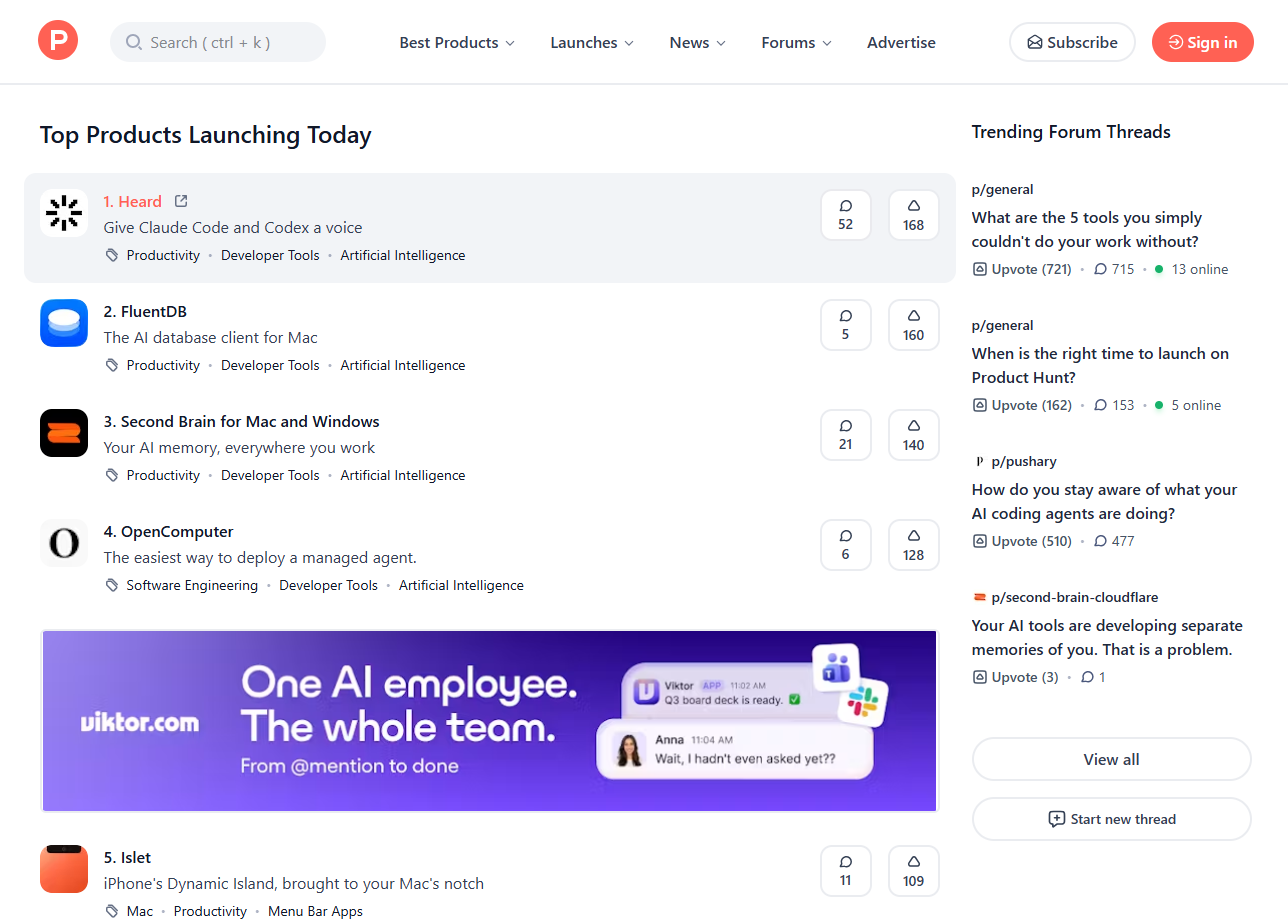
Task: Open Second Brain's 21 comments
Action: [x=846, y=435]
